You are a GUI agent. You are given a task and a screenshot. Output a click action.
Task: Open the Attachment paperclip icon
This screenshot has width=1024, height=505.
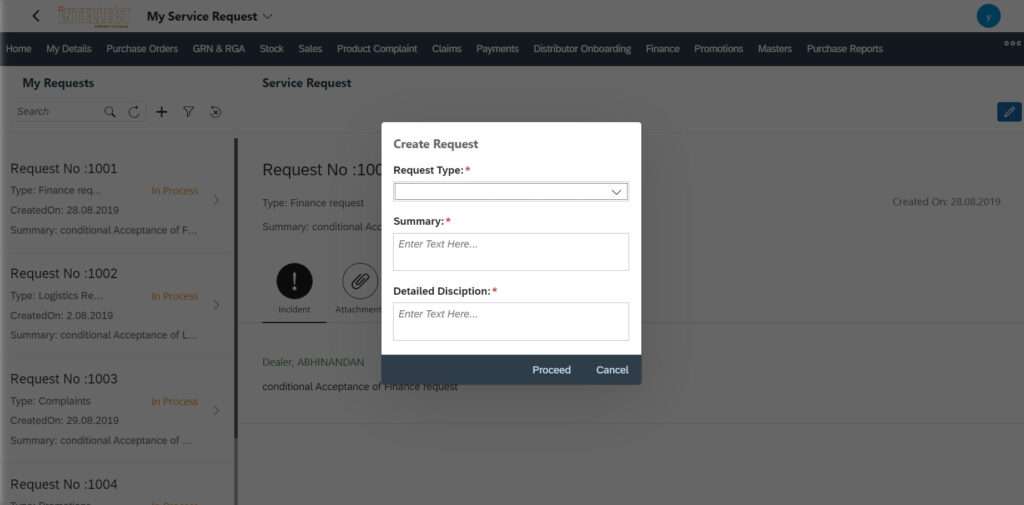click(359, 282)
